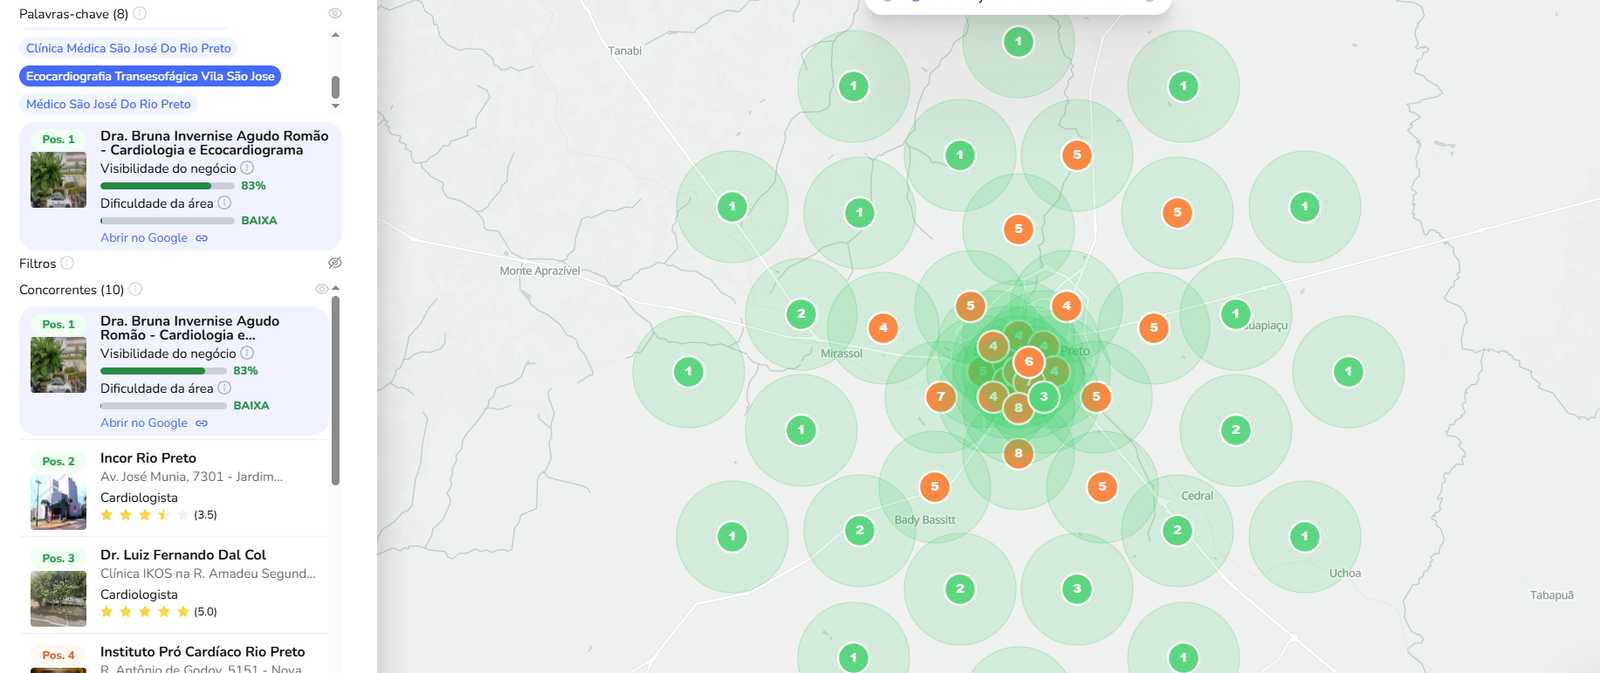The height and width of the screenshot is (673, 1600).
Task: Click keyword list scroll-up arrow
Action: click(335, 35)
